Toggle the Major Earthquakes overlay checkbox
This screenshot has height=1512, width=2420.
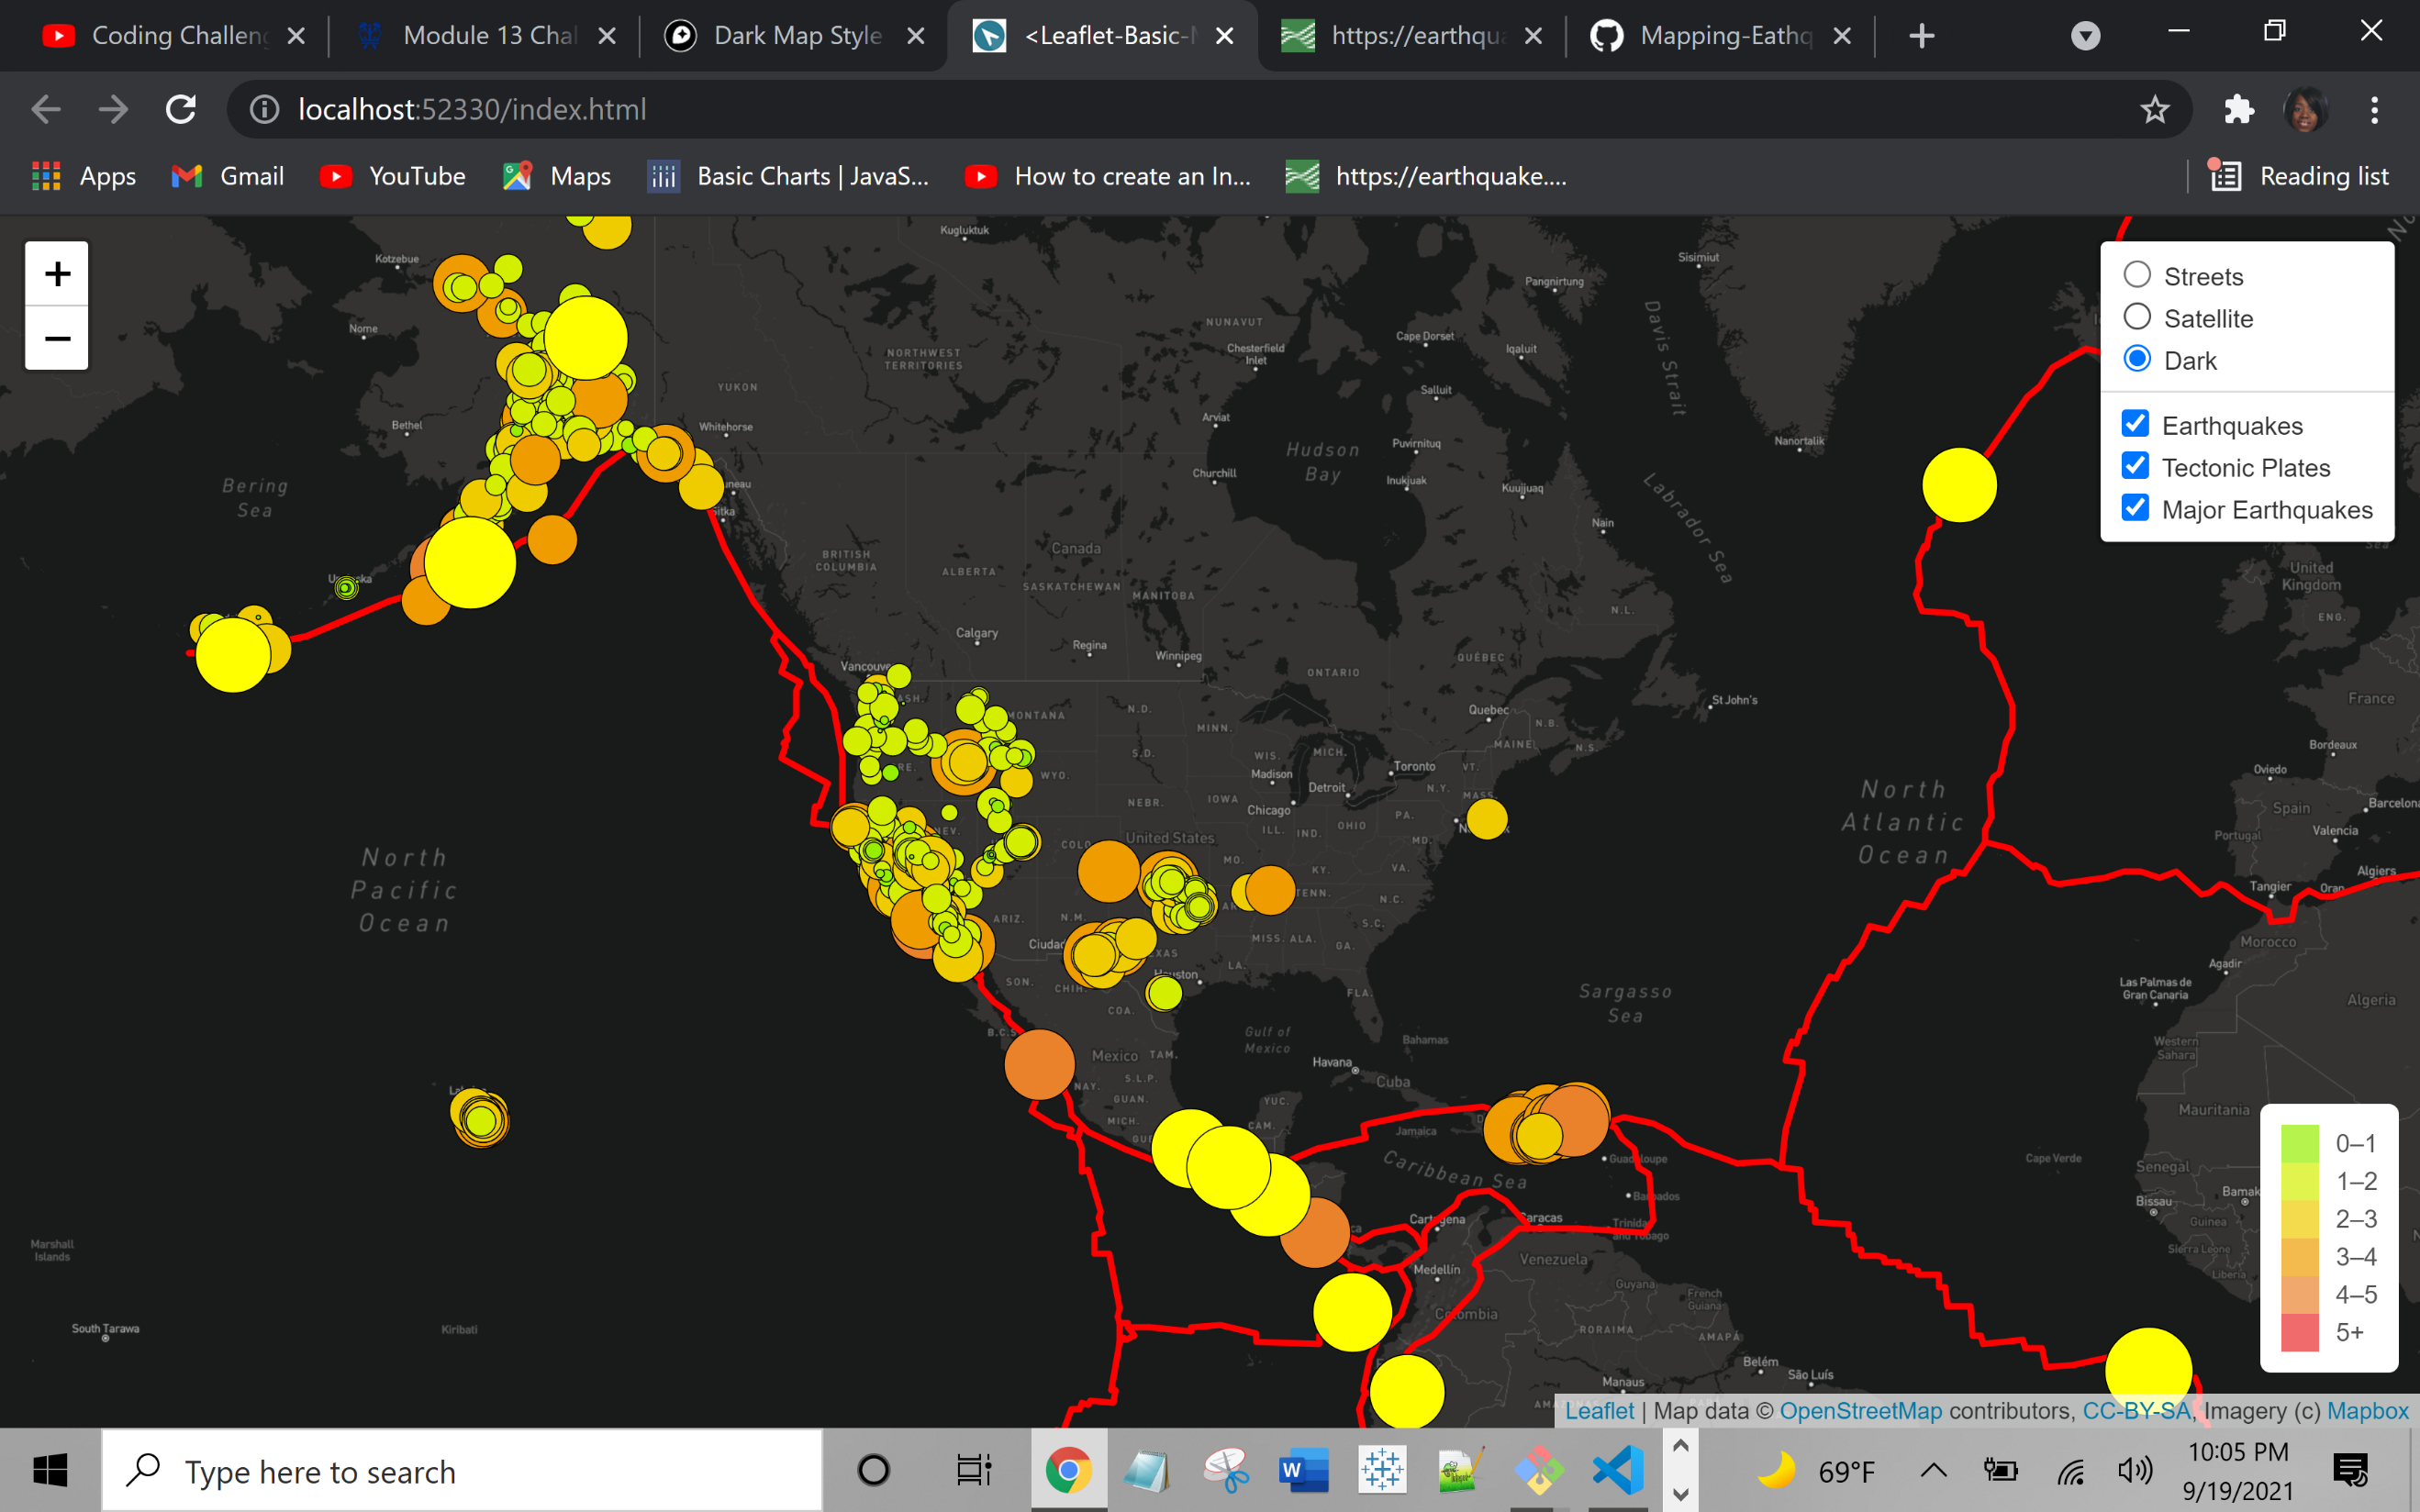pos(2135,508)
